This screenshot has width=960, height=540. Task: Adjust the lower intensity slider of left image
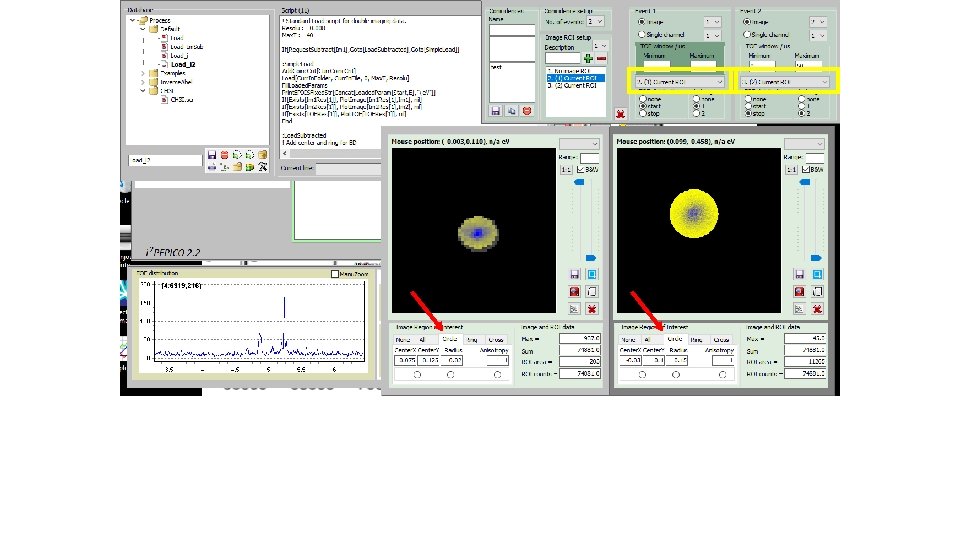(591, 258)
